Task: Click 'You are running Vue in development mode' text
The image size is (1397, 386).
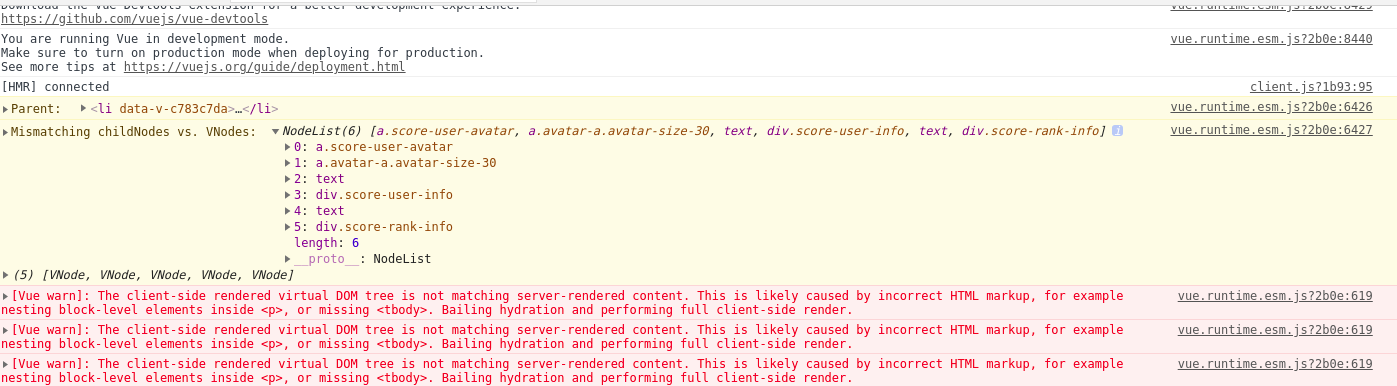Action: (x=145, y=39)
